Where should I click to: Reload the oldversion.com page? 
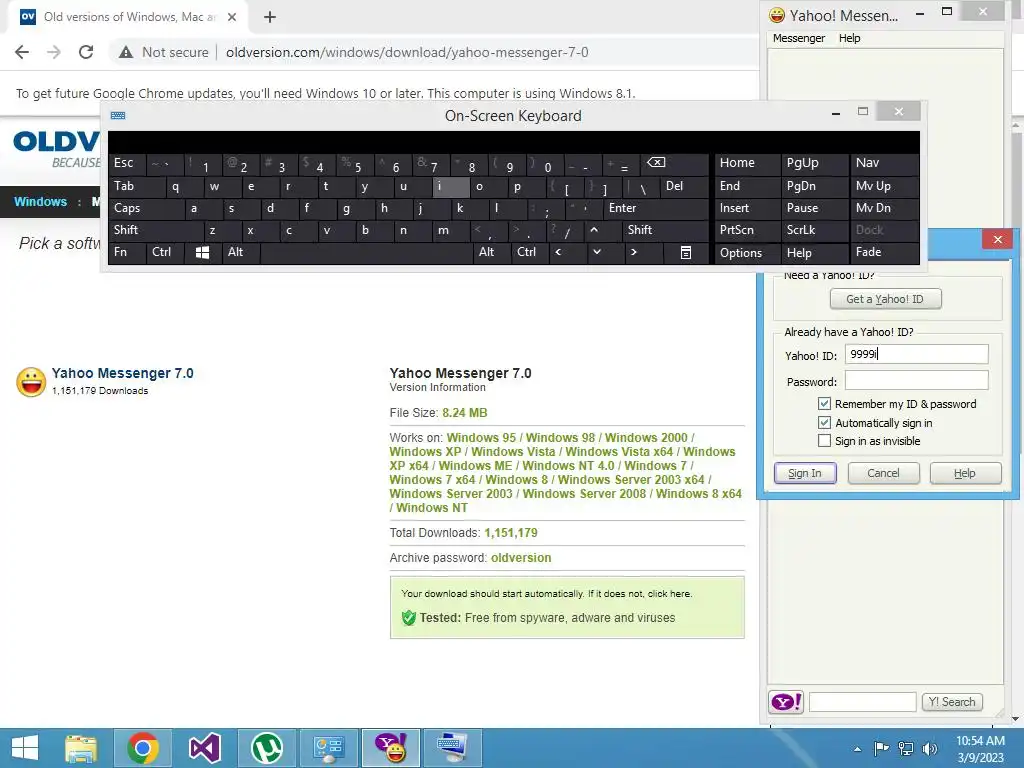pos(86,52)
